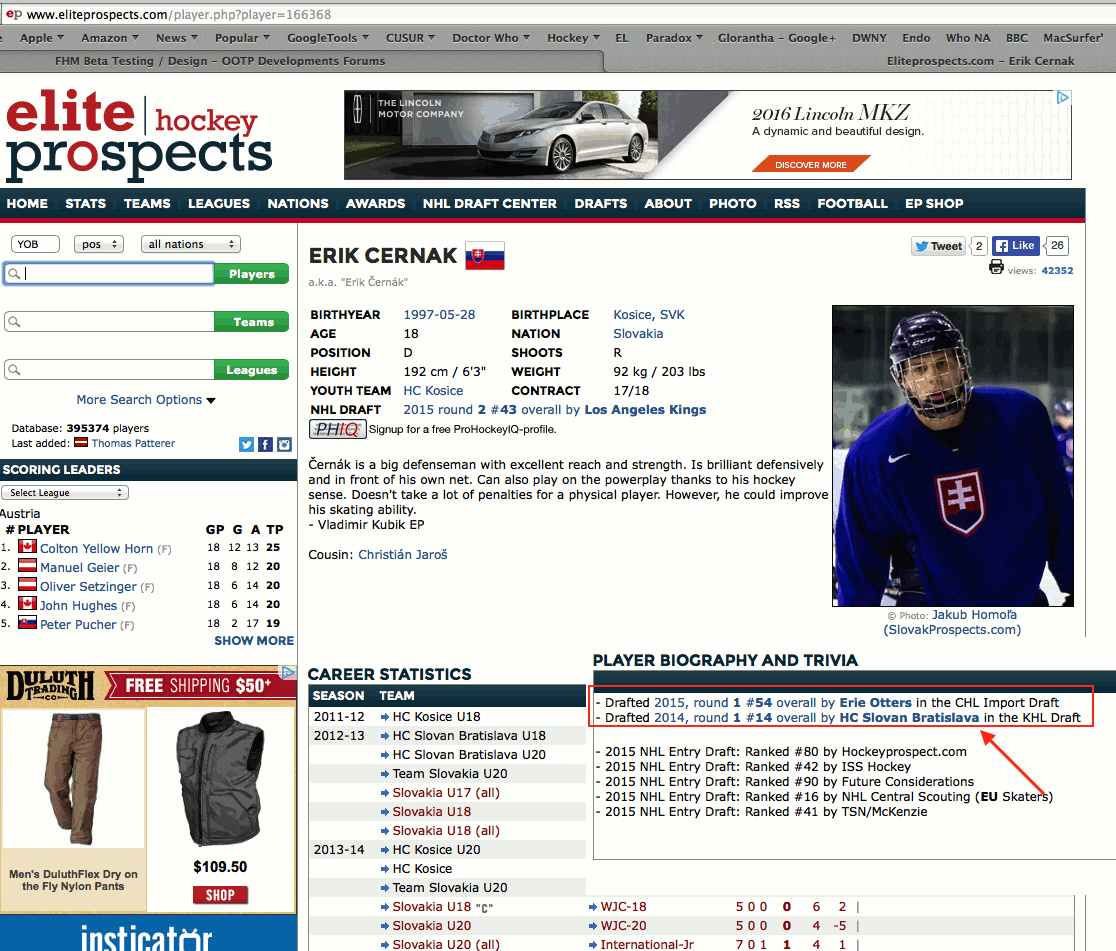Image resolution: width=1116 pixels, height=951 pixels.
Task: Open the Jakub Homoľa photo credit link
Action: coord(974,615)
